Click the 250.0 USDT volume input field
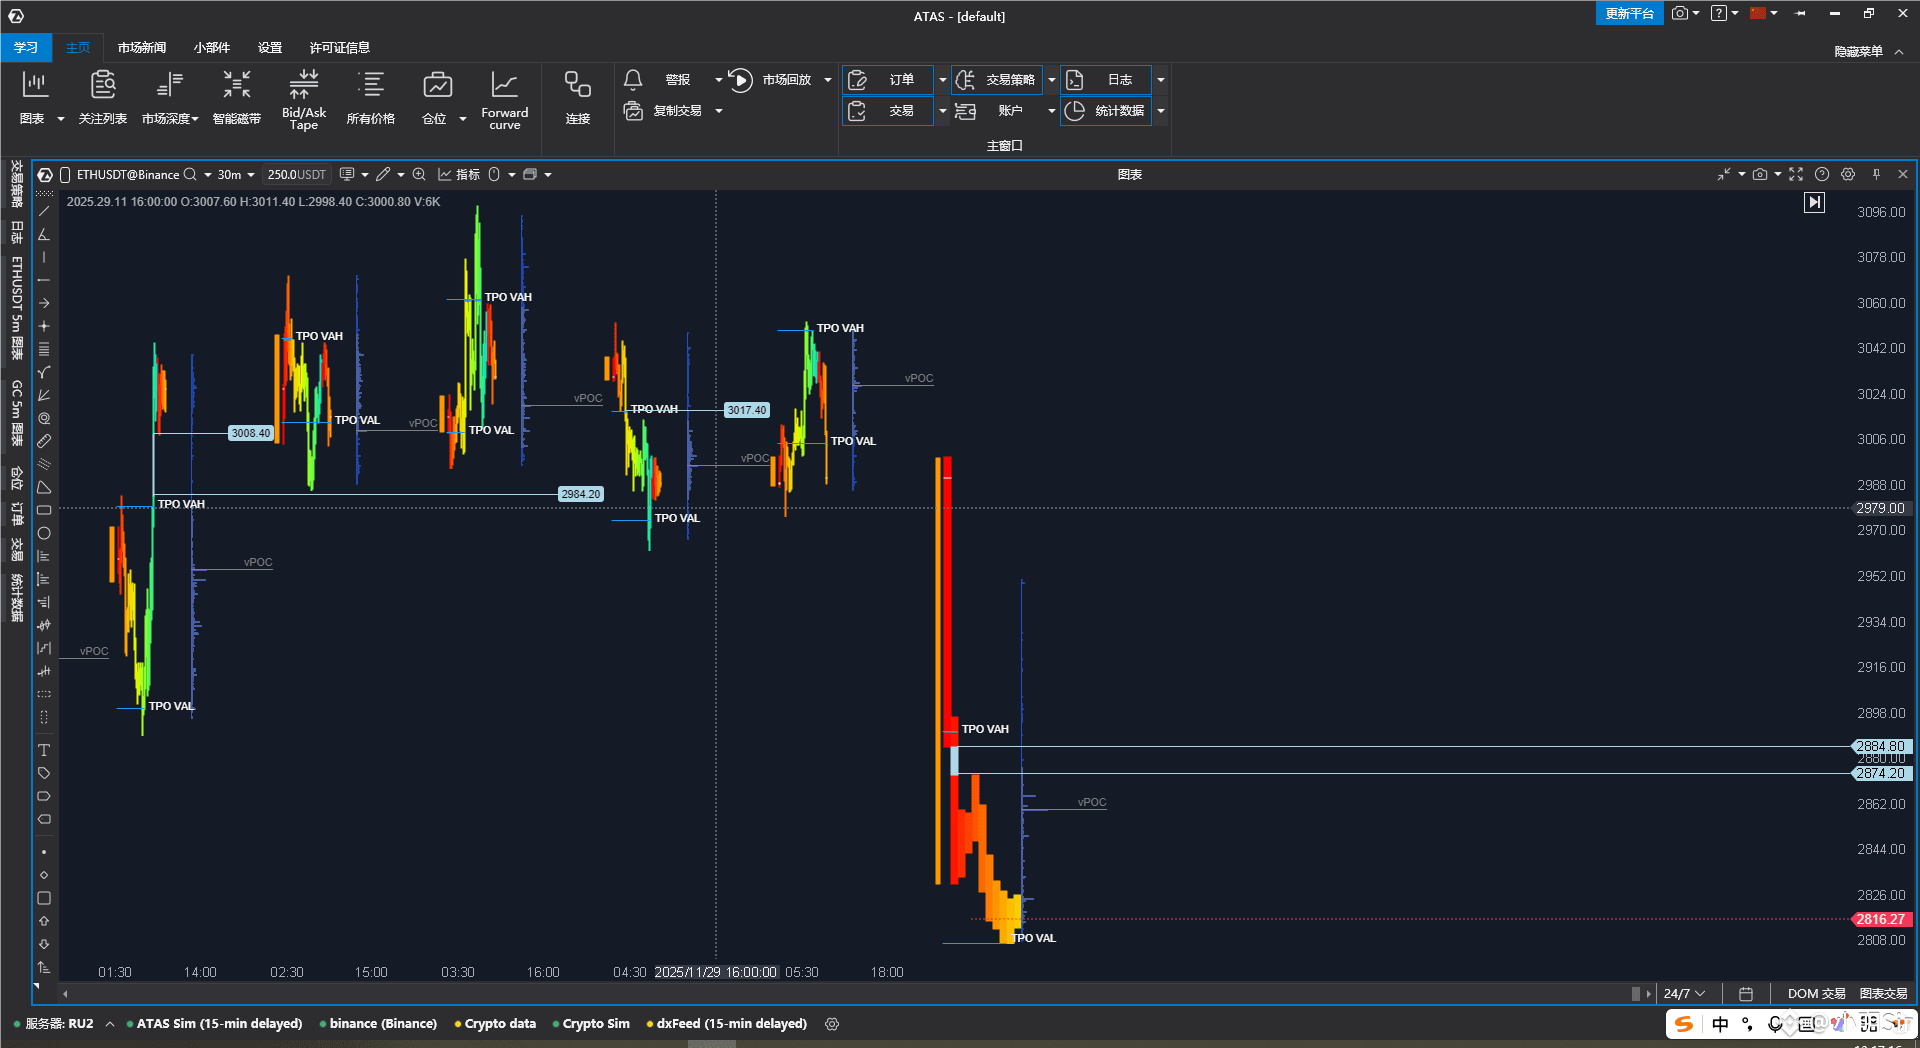 coord(296,175)
